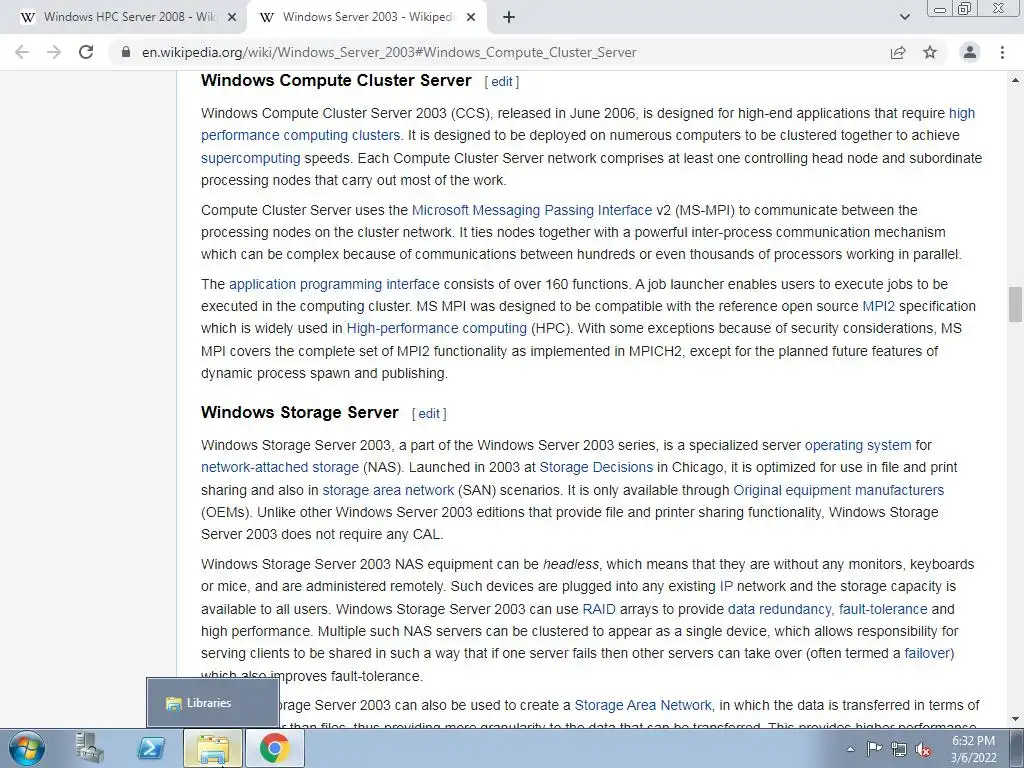Open the taskbar clock showing 6:32 PM
Screen dimensions: 1024x768
click(973, 749)
